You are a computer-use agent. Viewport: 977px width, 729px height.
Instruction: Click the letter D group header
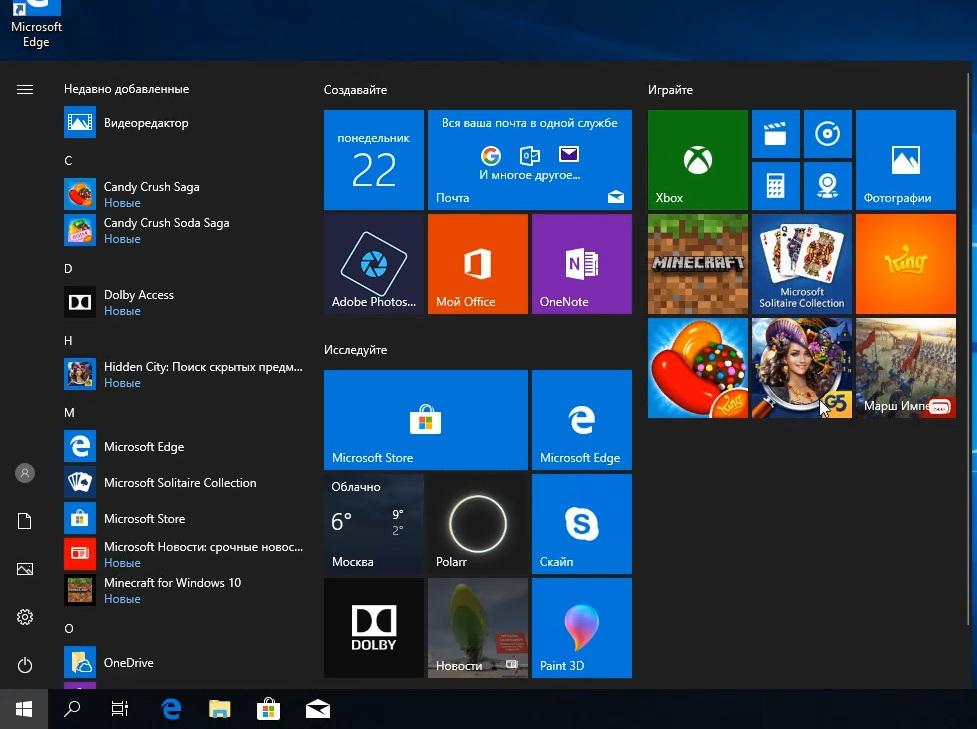point(68,269)
